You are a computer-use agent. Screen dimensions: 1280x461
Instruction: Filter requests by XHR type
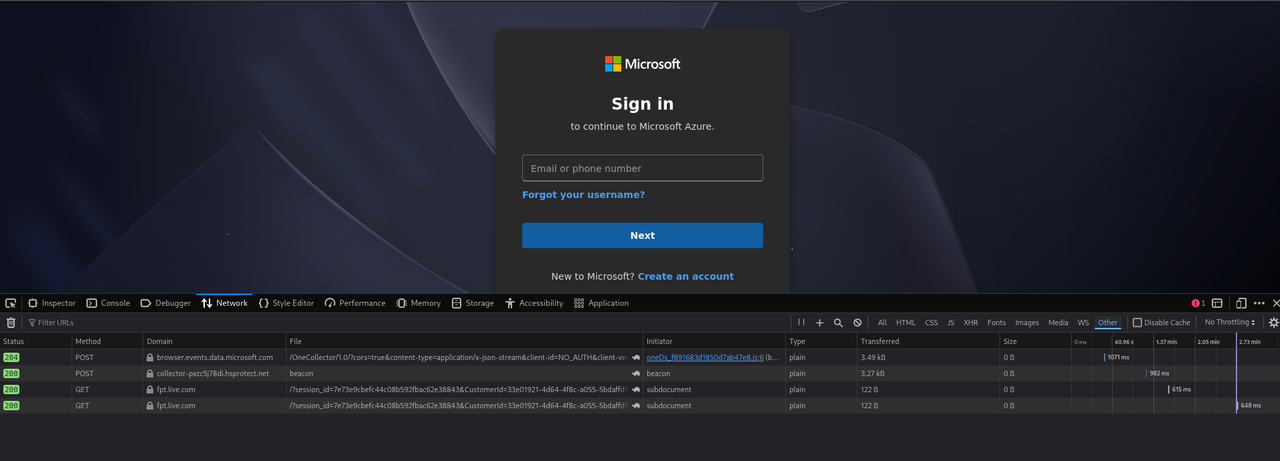point(970,323)
